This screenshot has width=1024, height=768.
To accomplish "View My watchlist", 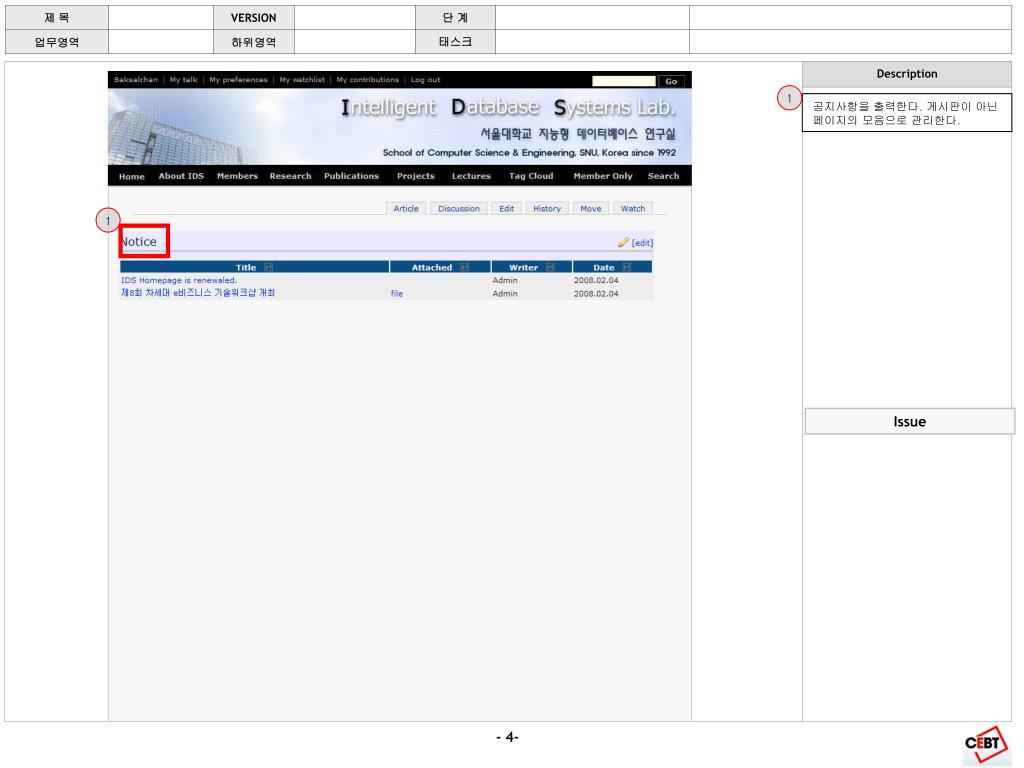I will pos(302,80).
